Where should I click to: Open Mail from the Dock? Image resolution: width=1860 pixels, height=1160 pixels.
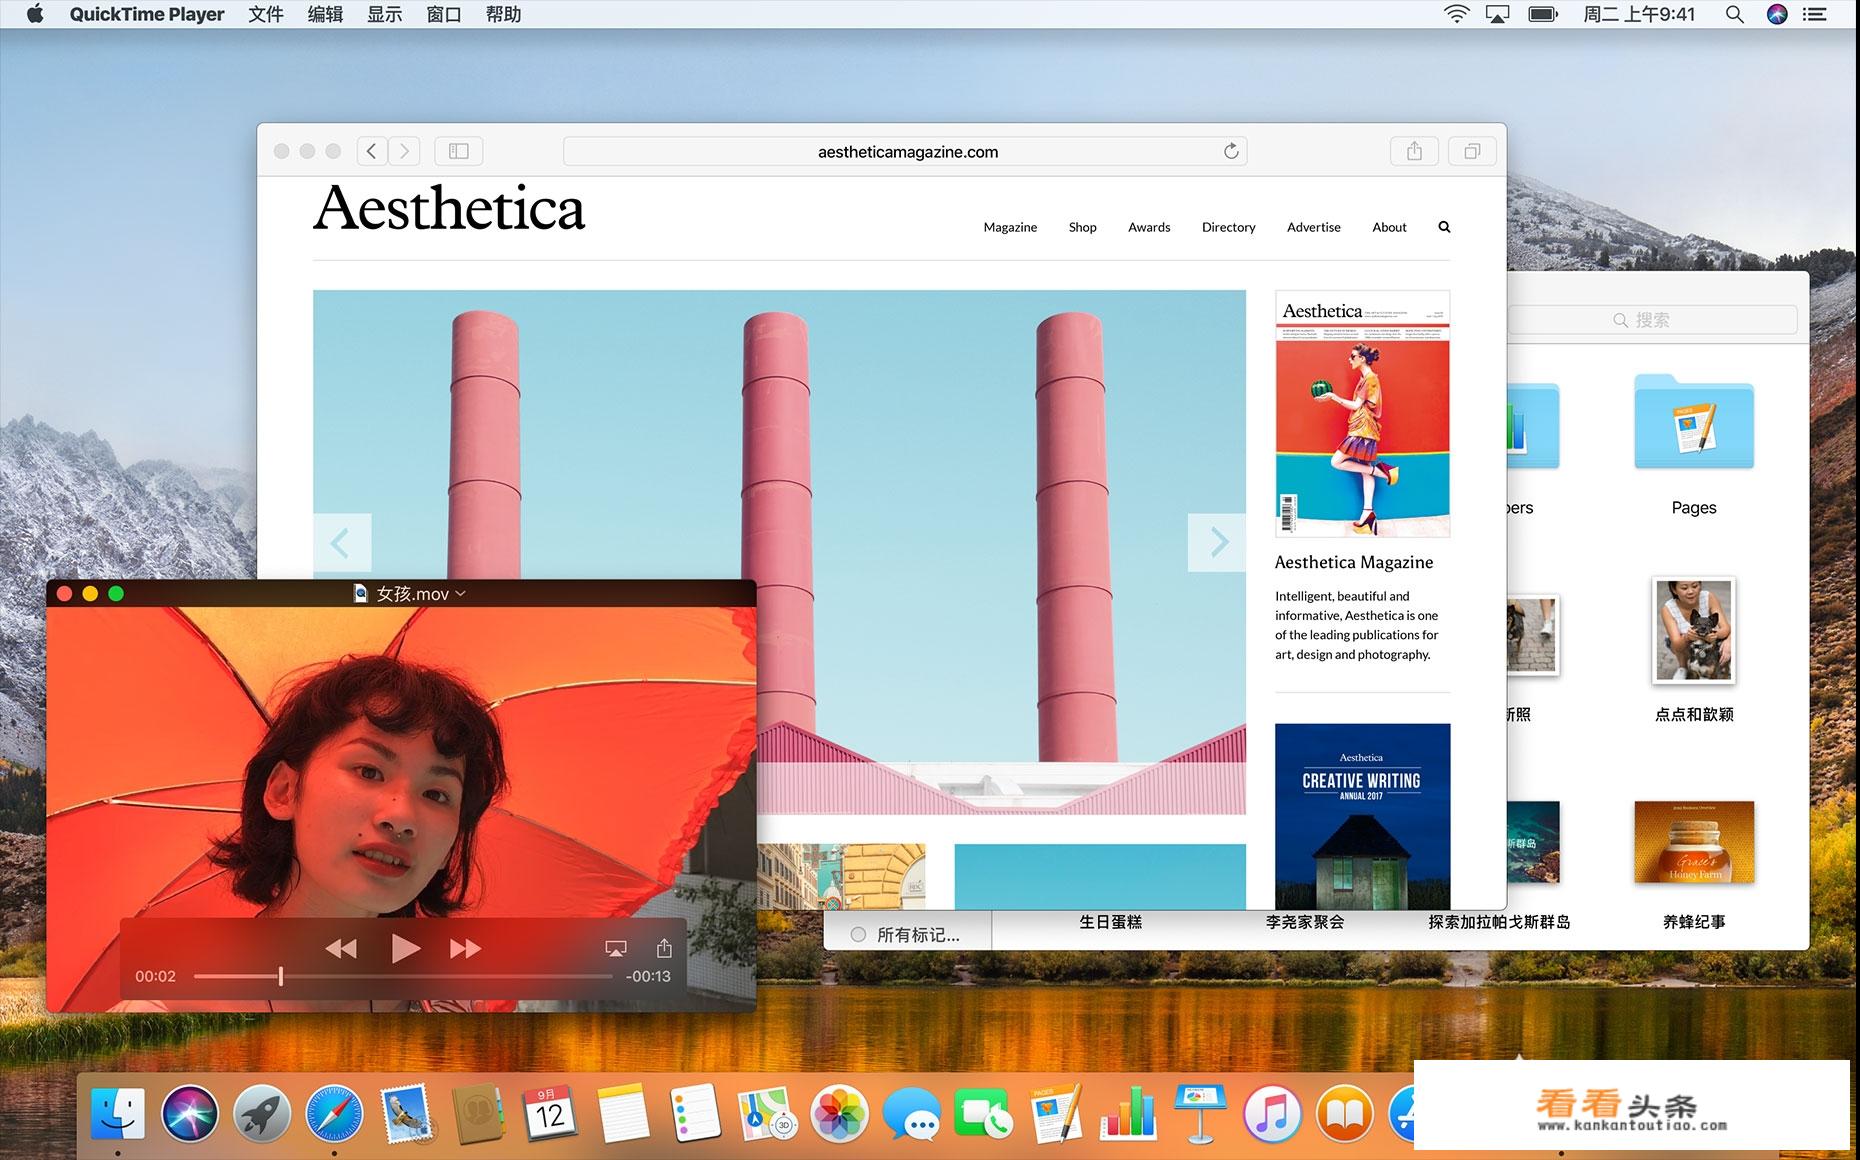[x=407, y=1113]
